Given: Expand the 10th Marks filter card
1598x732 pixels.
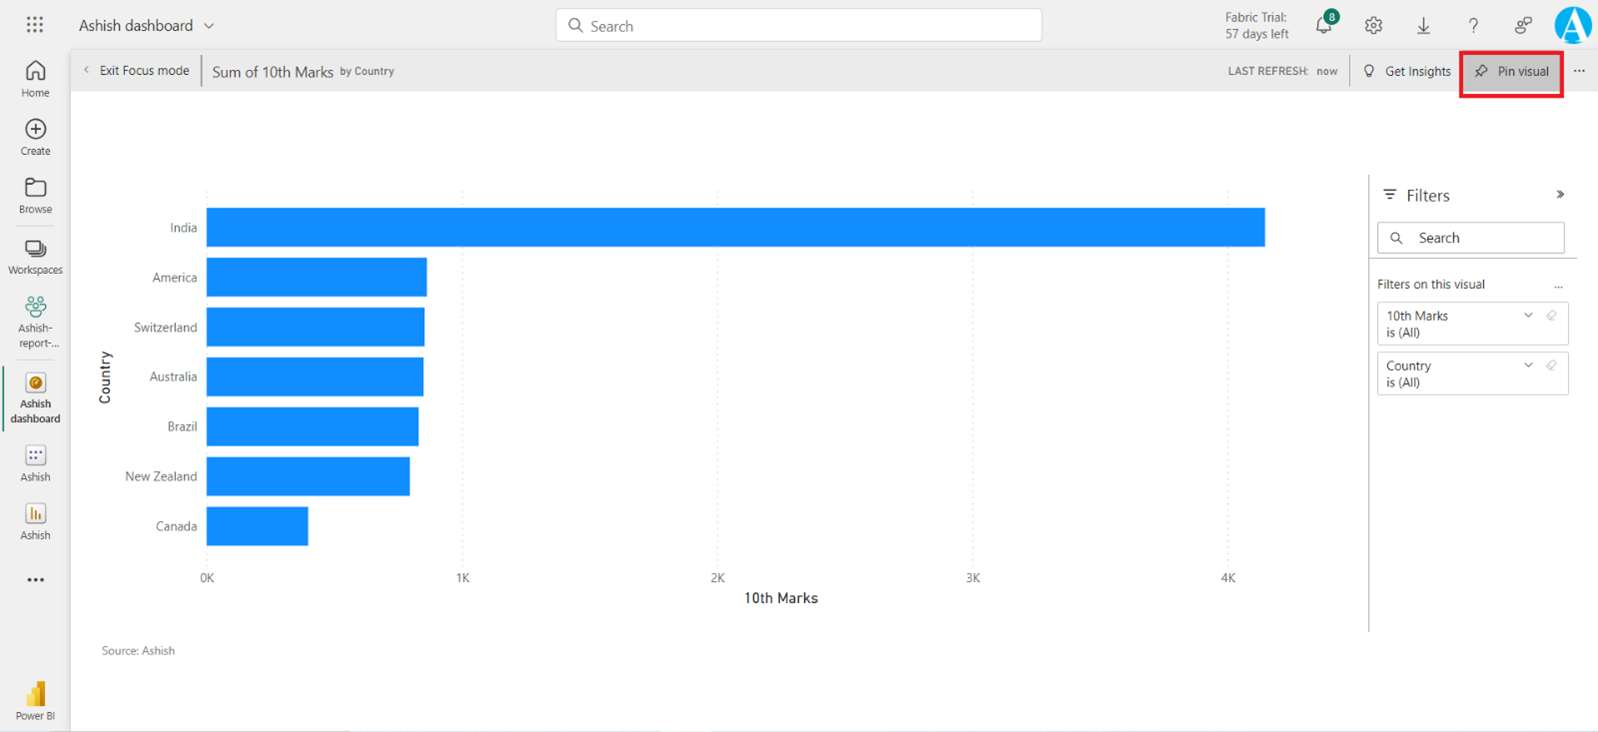Looking at the screenshot, I should [1528, 316].
